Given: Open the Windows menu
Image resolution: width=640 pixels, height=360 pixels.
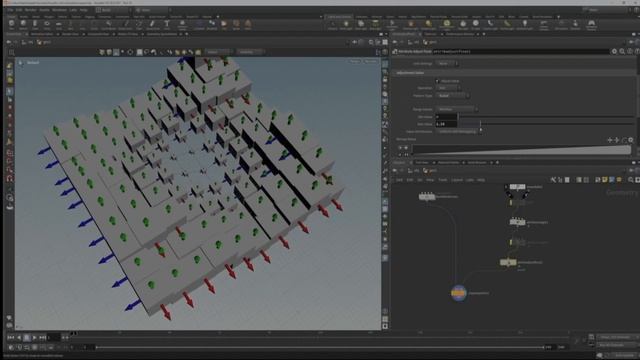Looking at the screenshot, I should (59, 10).
